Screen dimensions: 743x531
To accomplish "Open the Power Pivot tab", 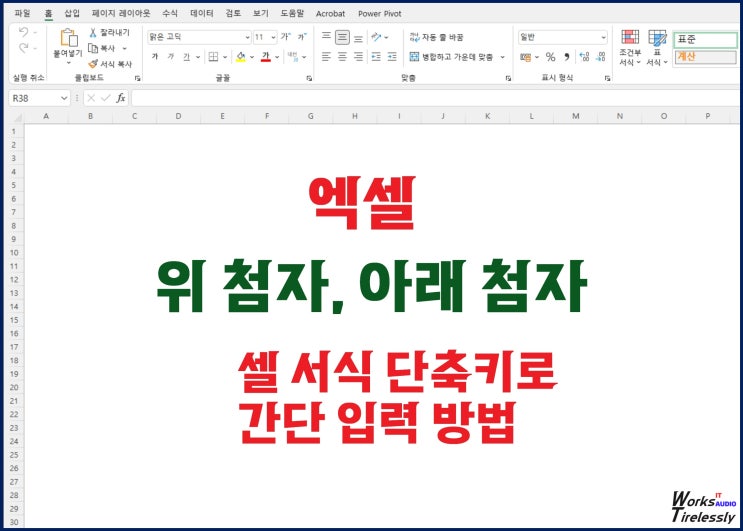I will point(380,14).
